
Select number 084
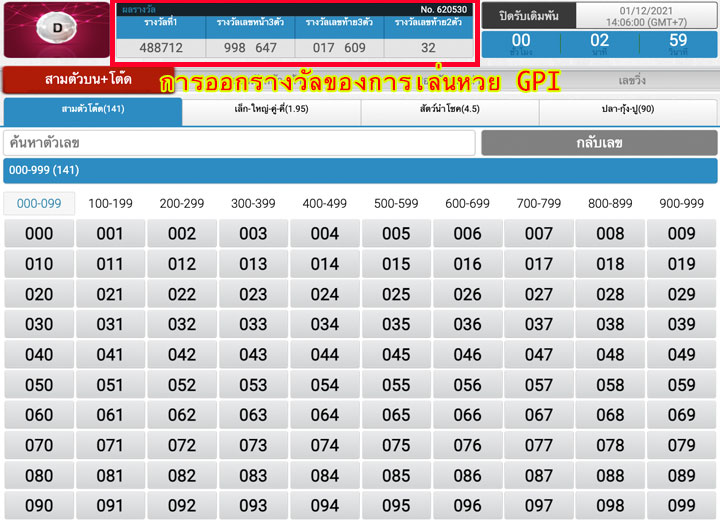tap(325, 476)
